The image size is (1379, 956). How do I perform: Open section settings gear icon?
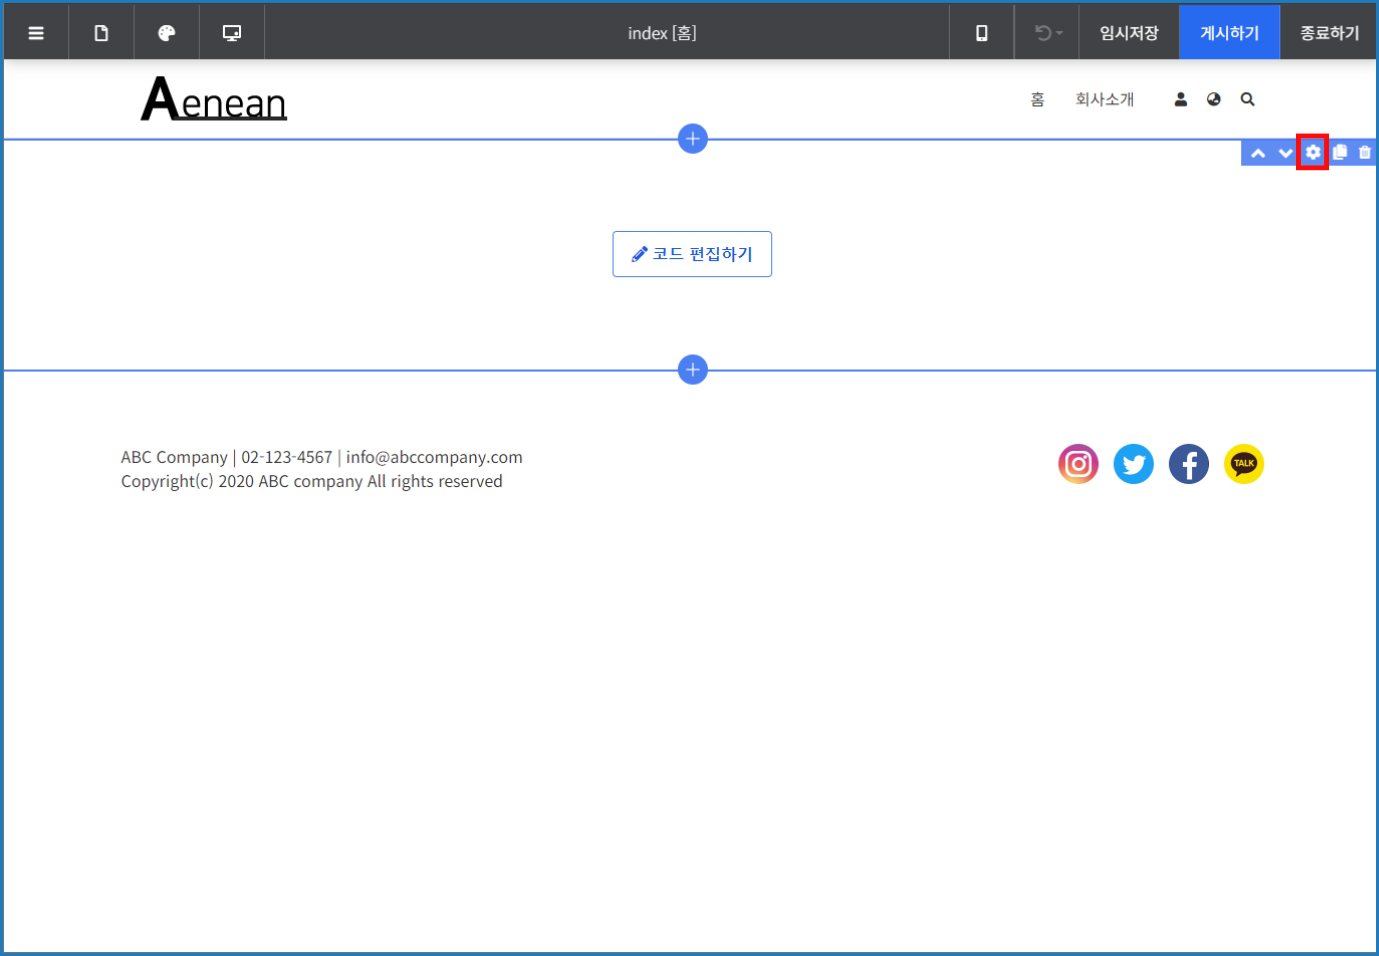click(1313, 152)
